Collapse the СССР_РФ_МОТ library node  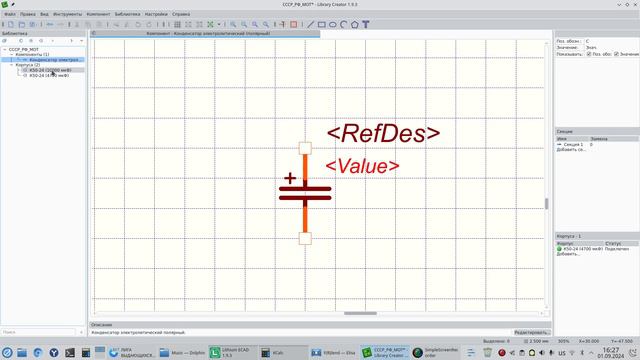coord(5,49)
